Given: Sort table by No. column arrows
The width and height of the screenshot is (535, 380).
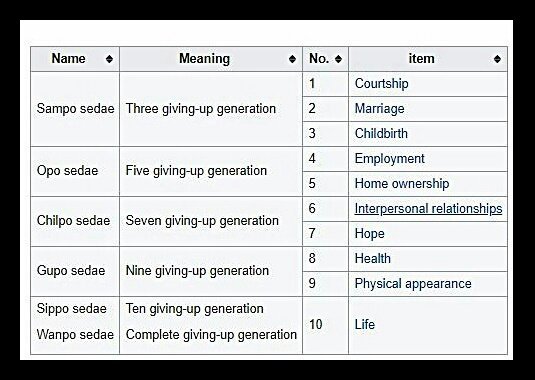Looking at the screenshot, I should pos(338,59).
